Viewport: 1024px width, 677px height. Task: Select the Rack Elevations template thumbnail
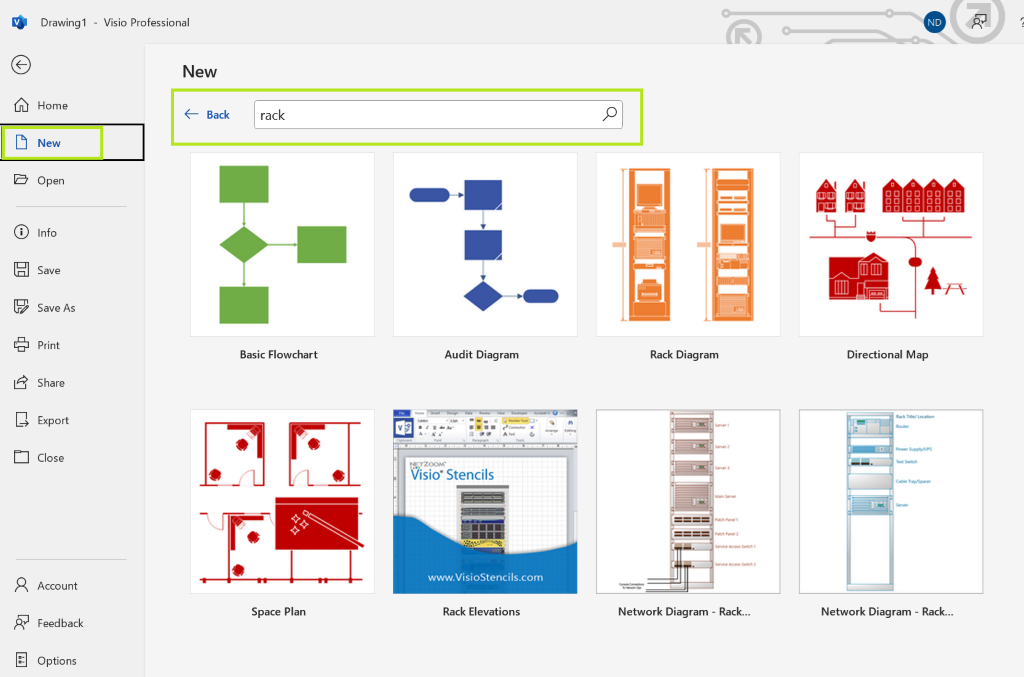(x=485, y=501)
